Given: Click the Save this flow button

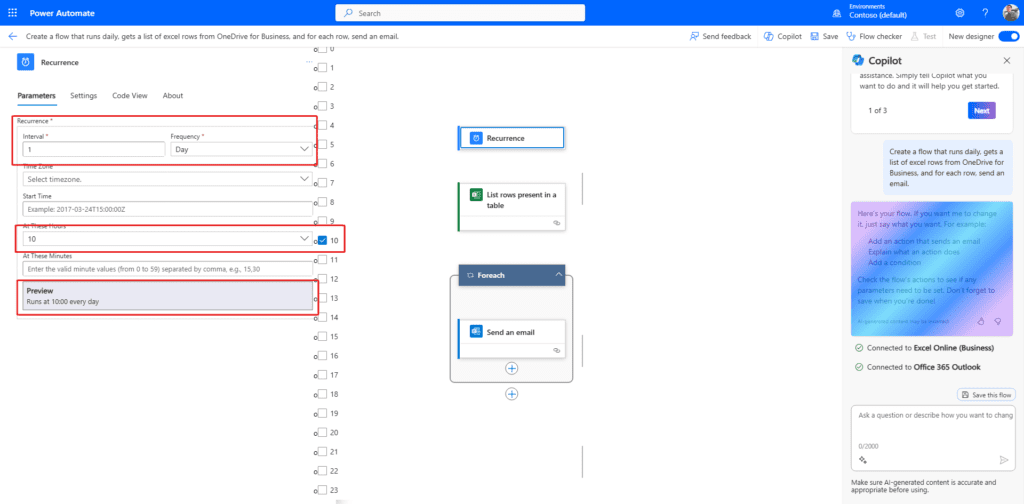Looking at the screenshot, I should tap(985, 394).
